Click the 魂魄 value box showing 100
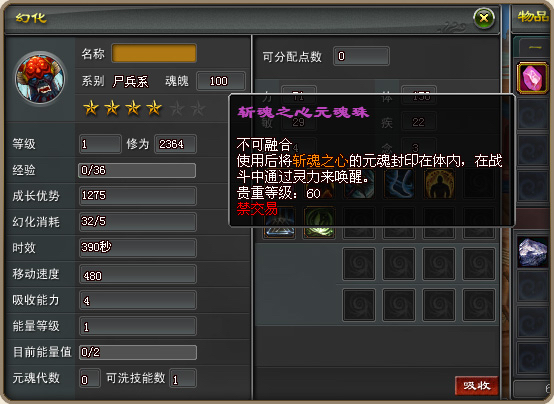Screen dimensions: 554x404 click(x=221, y=81)
